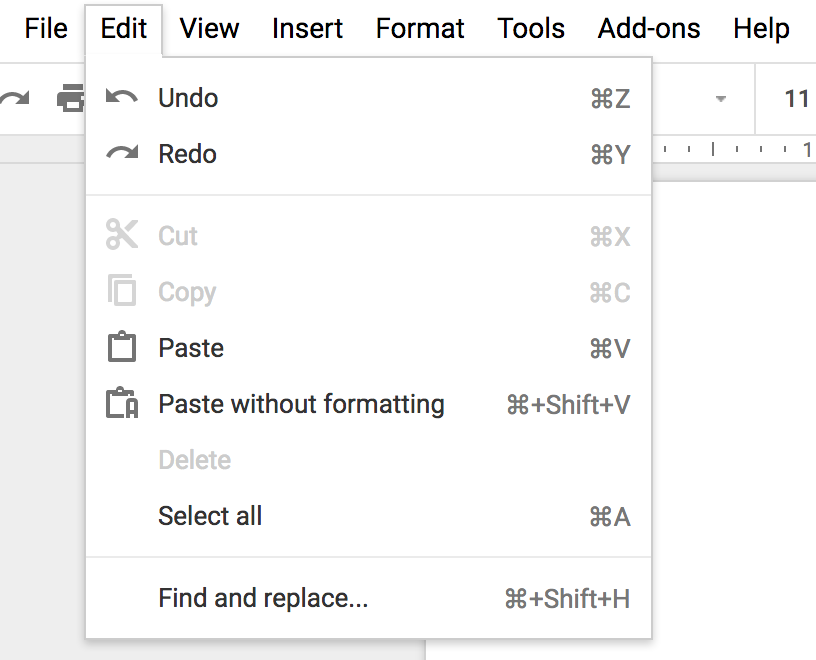
Task: Open the Tools menu
Action: click(x=531, y=29)
